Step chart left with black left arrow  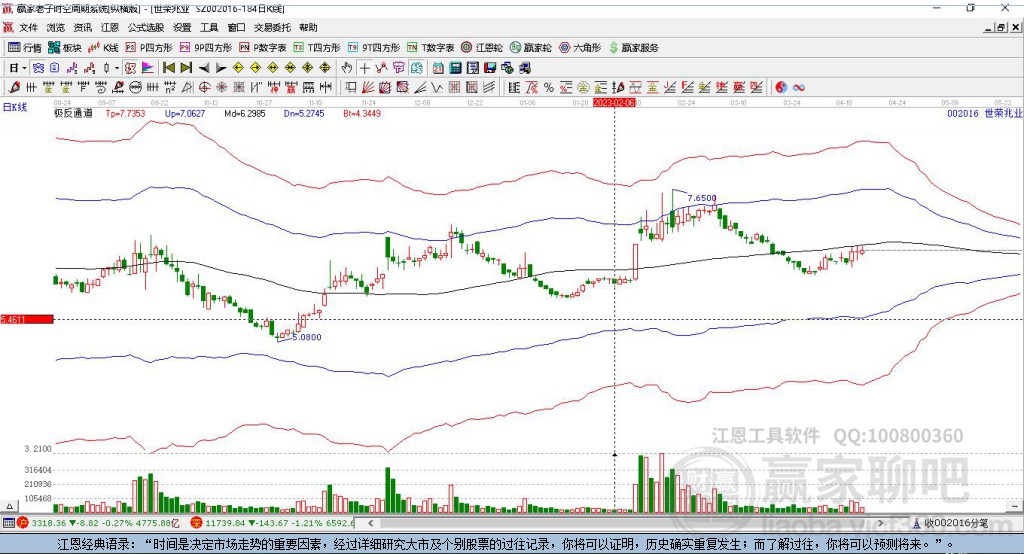coord(204,68)
